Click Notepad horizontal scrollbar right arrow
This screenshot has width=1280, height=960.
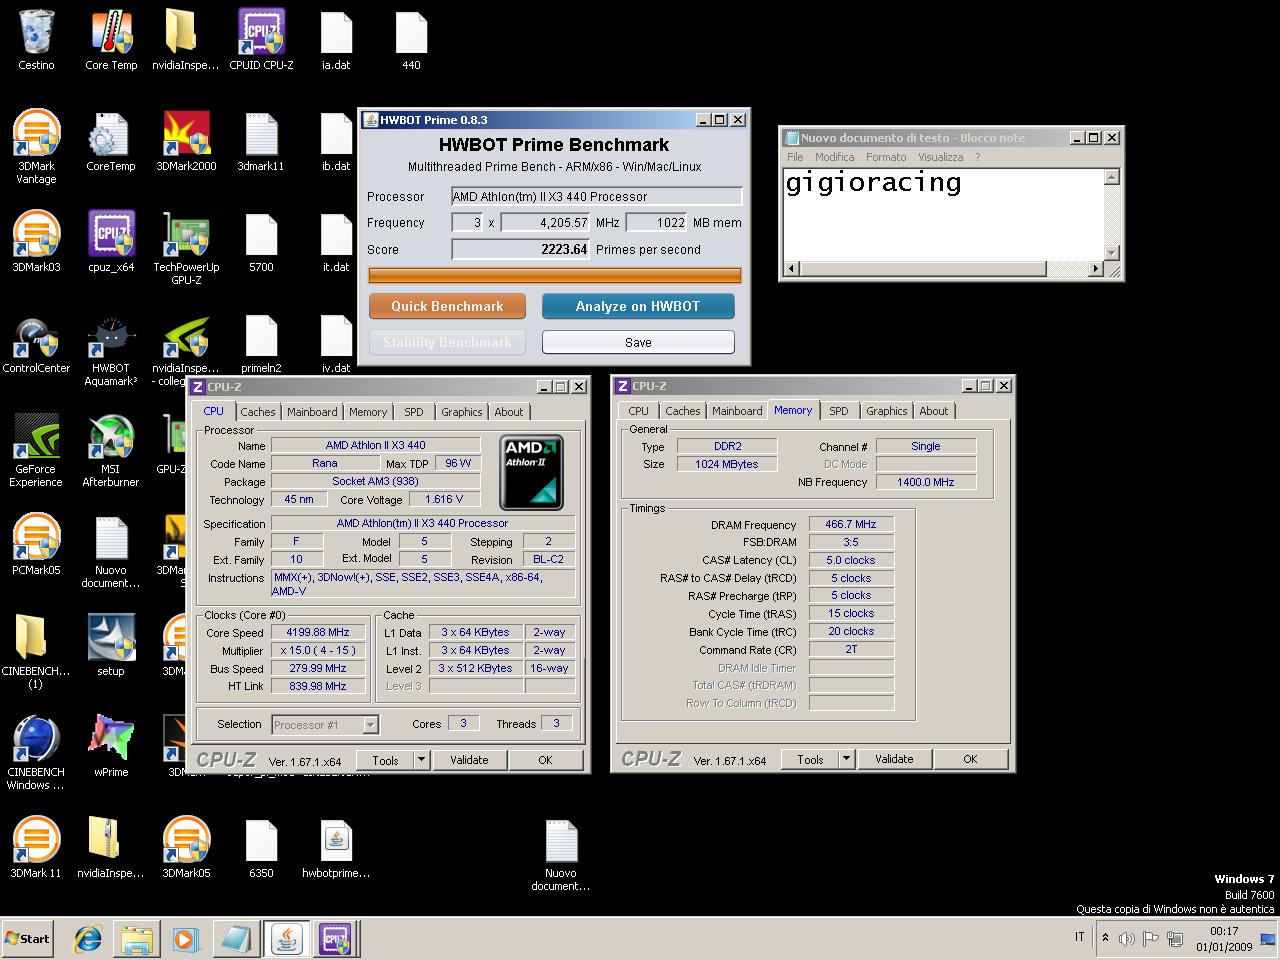pyautogui.click(x=1095, y=268)
